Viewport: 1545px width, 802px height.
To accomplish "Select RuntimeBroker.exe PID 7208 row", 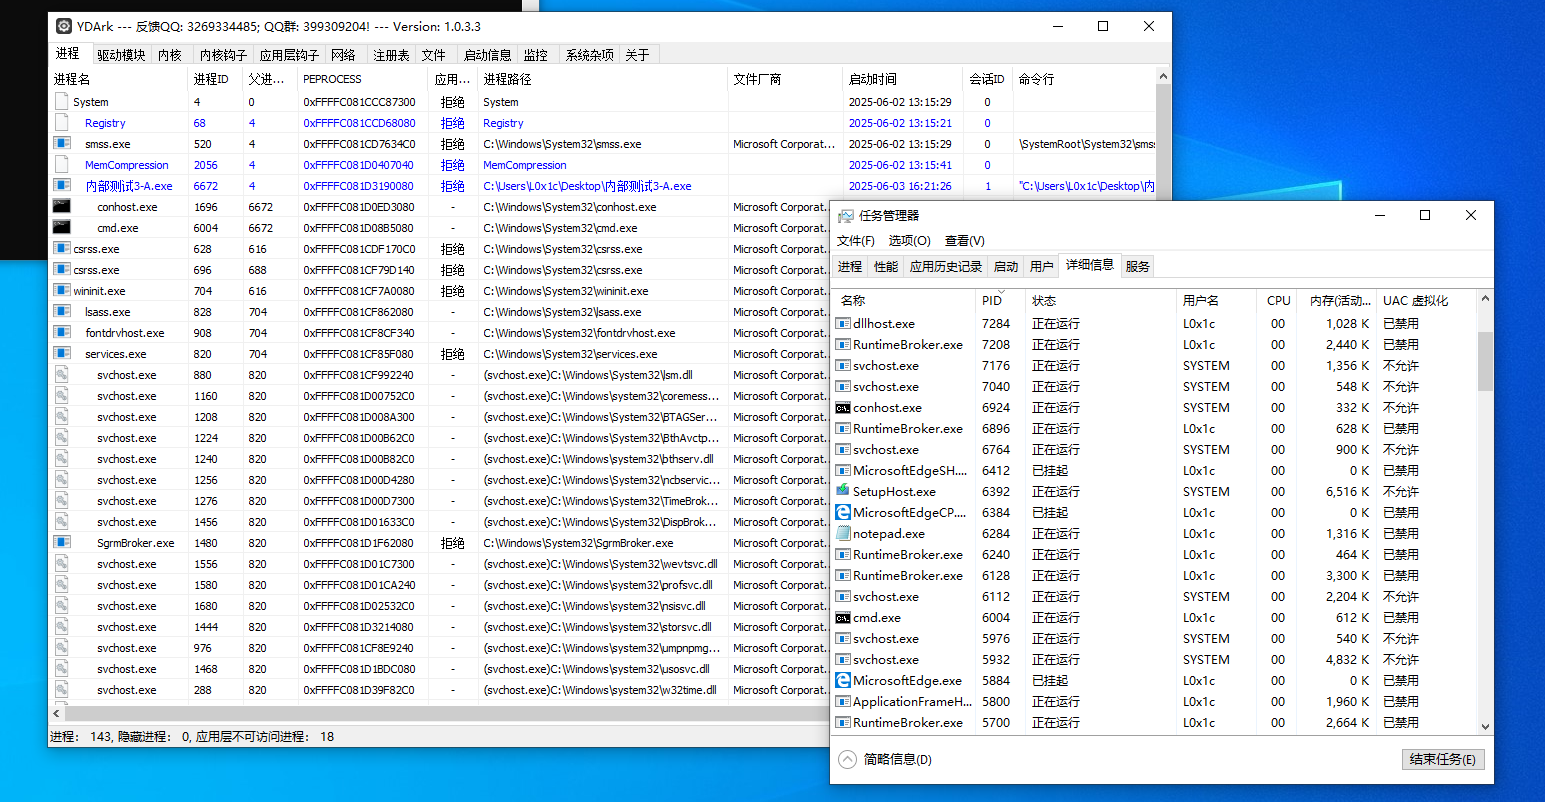I will pos(1155,344).
